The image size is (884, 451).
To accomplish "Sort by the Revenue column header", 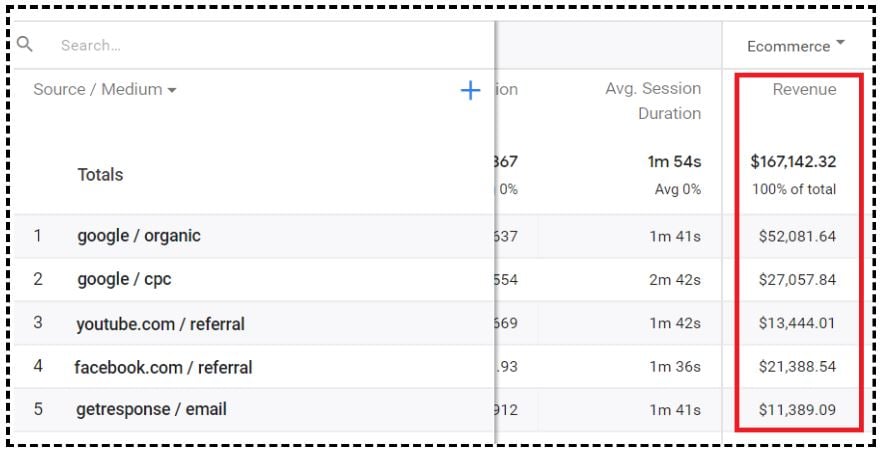I will (804, 89).
